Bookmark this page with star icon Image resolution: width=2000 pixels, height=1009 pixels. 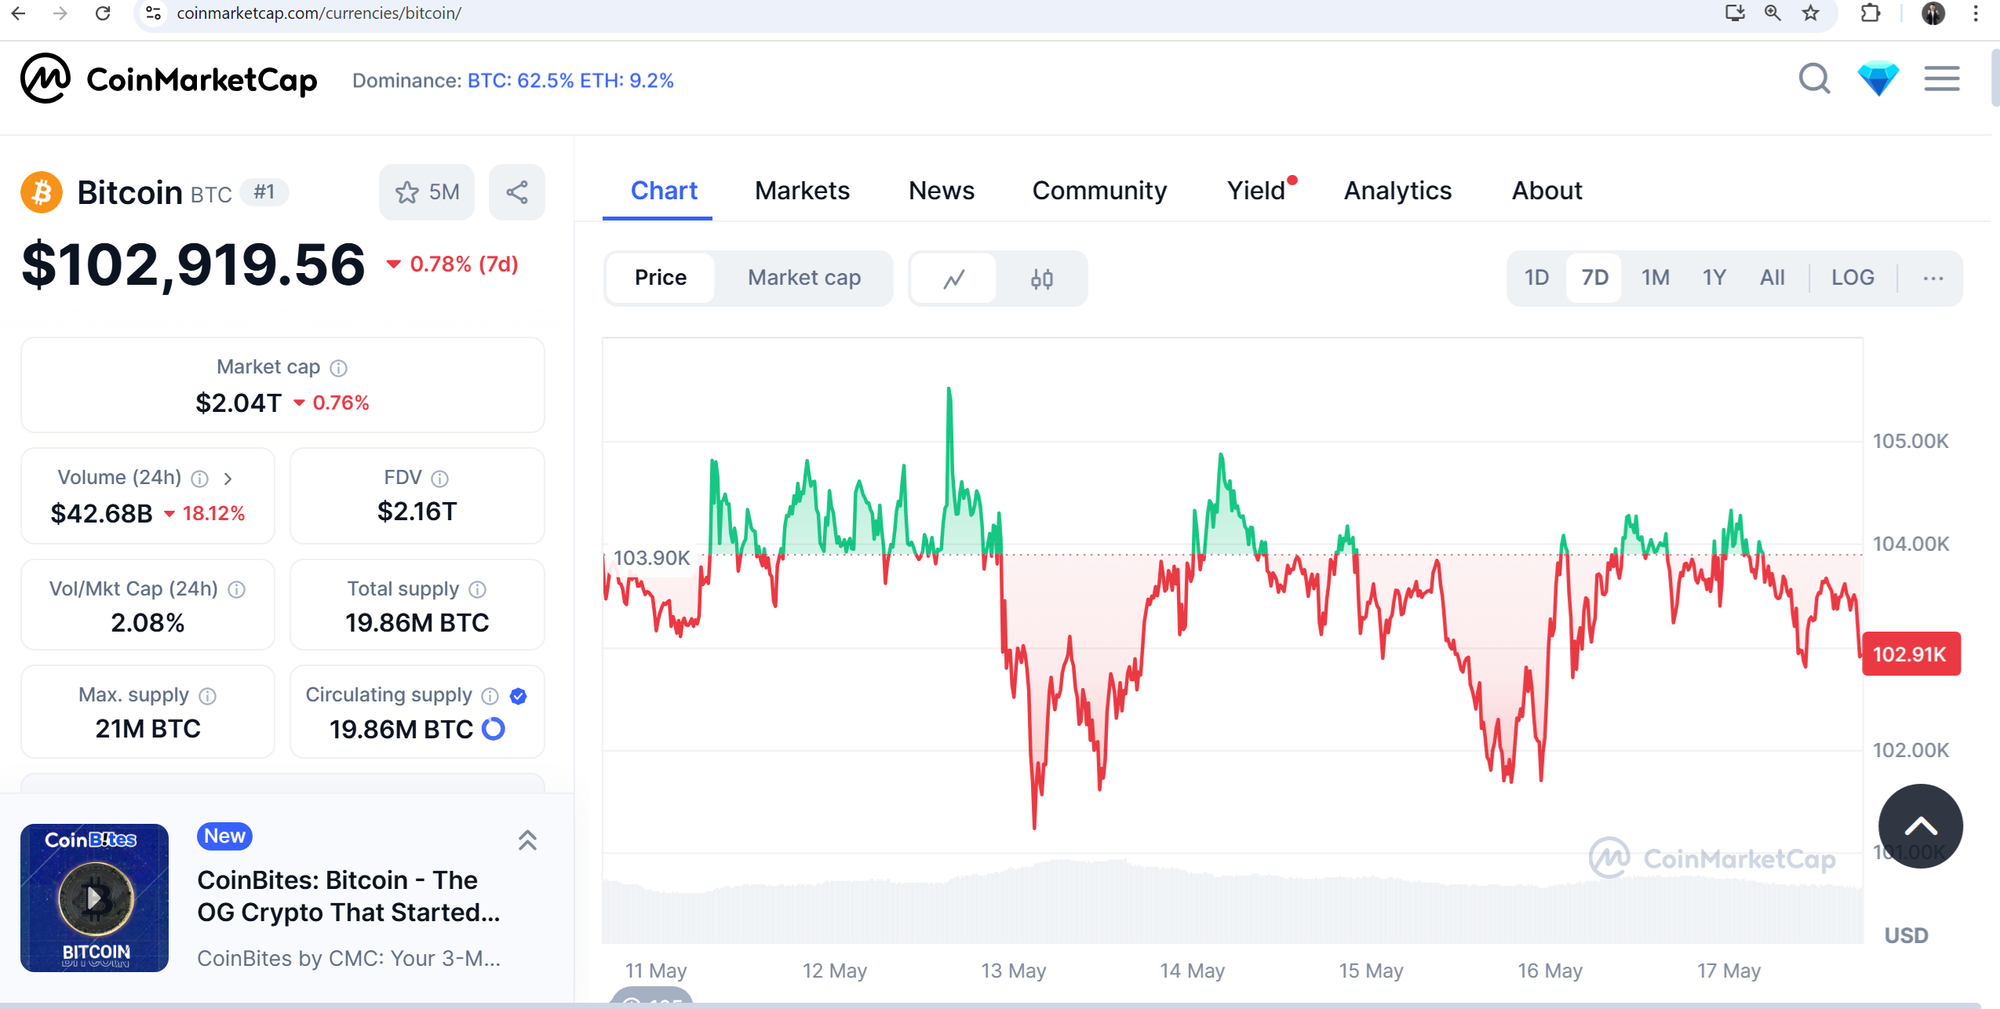[1811, 13]
